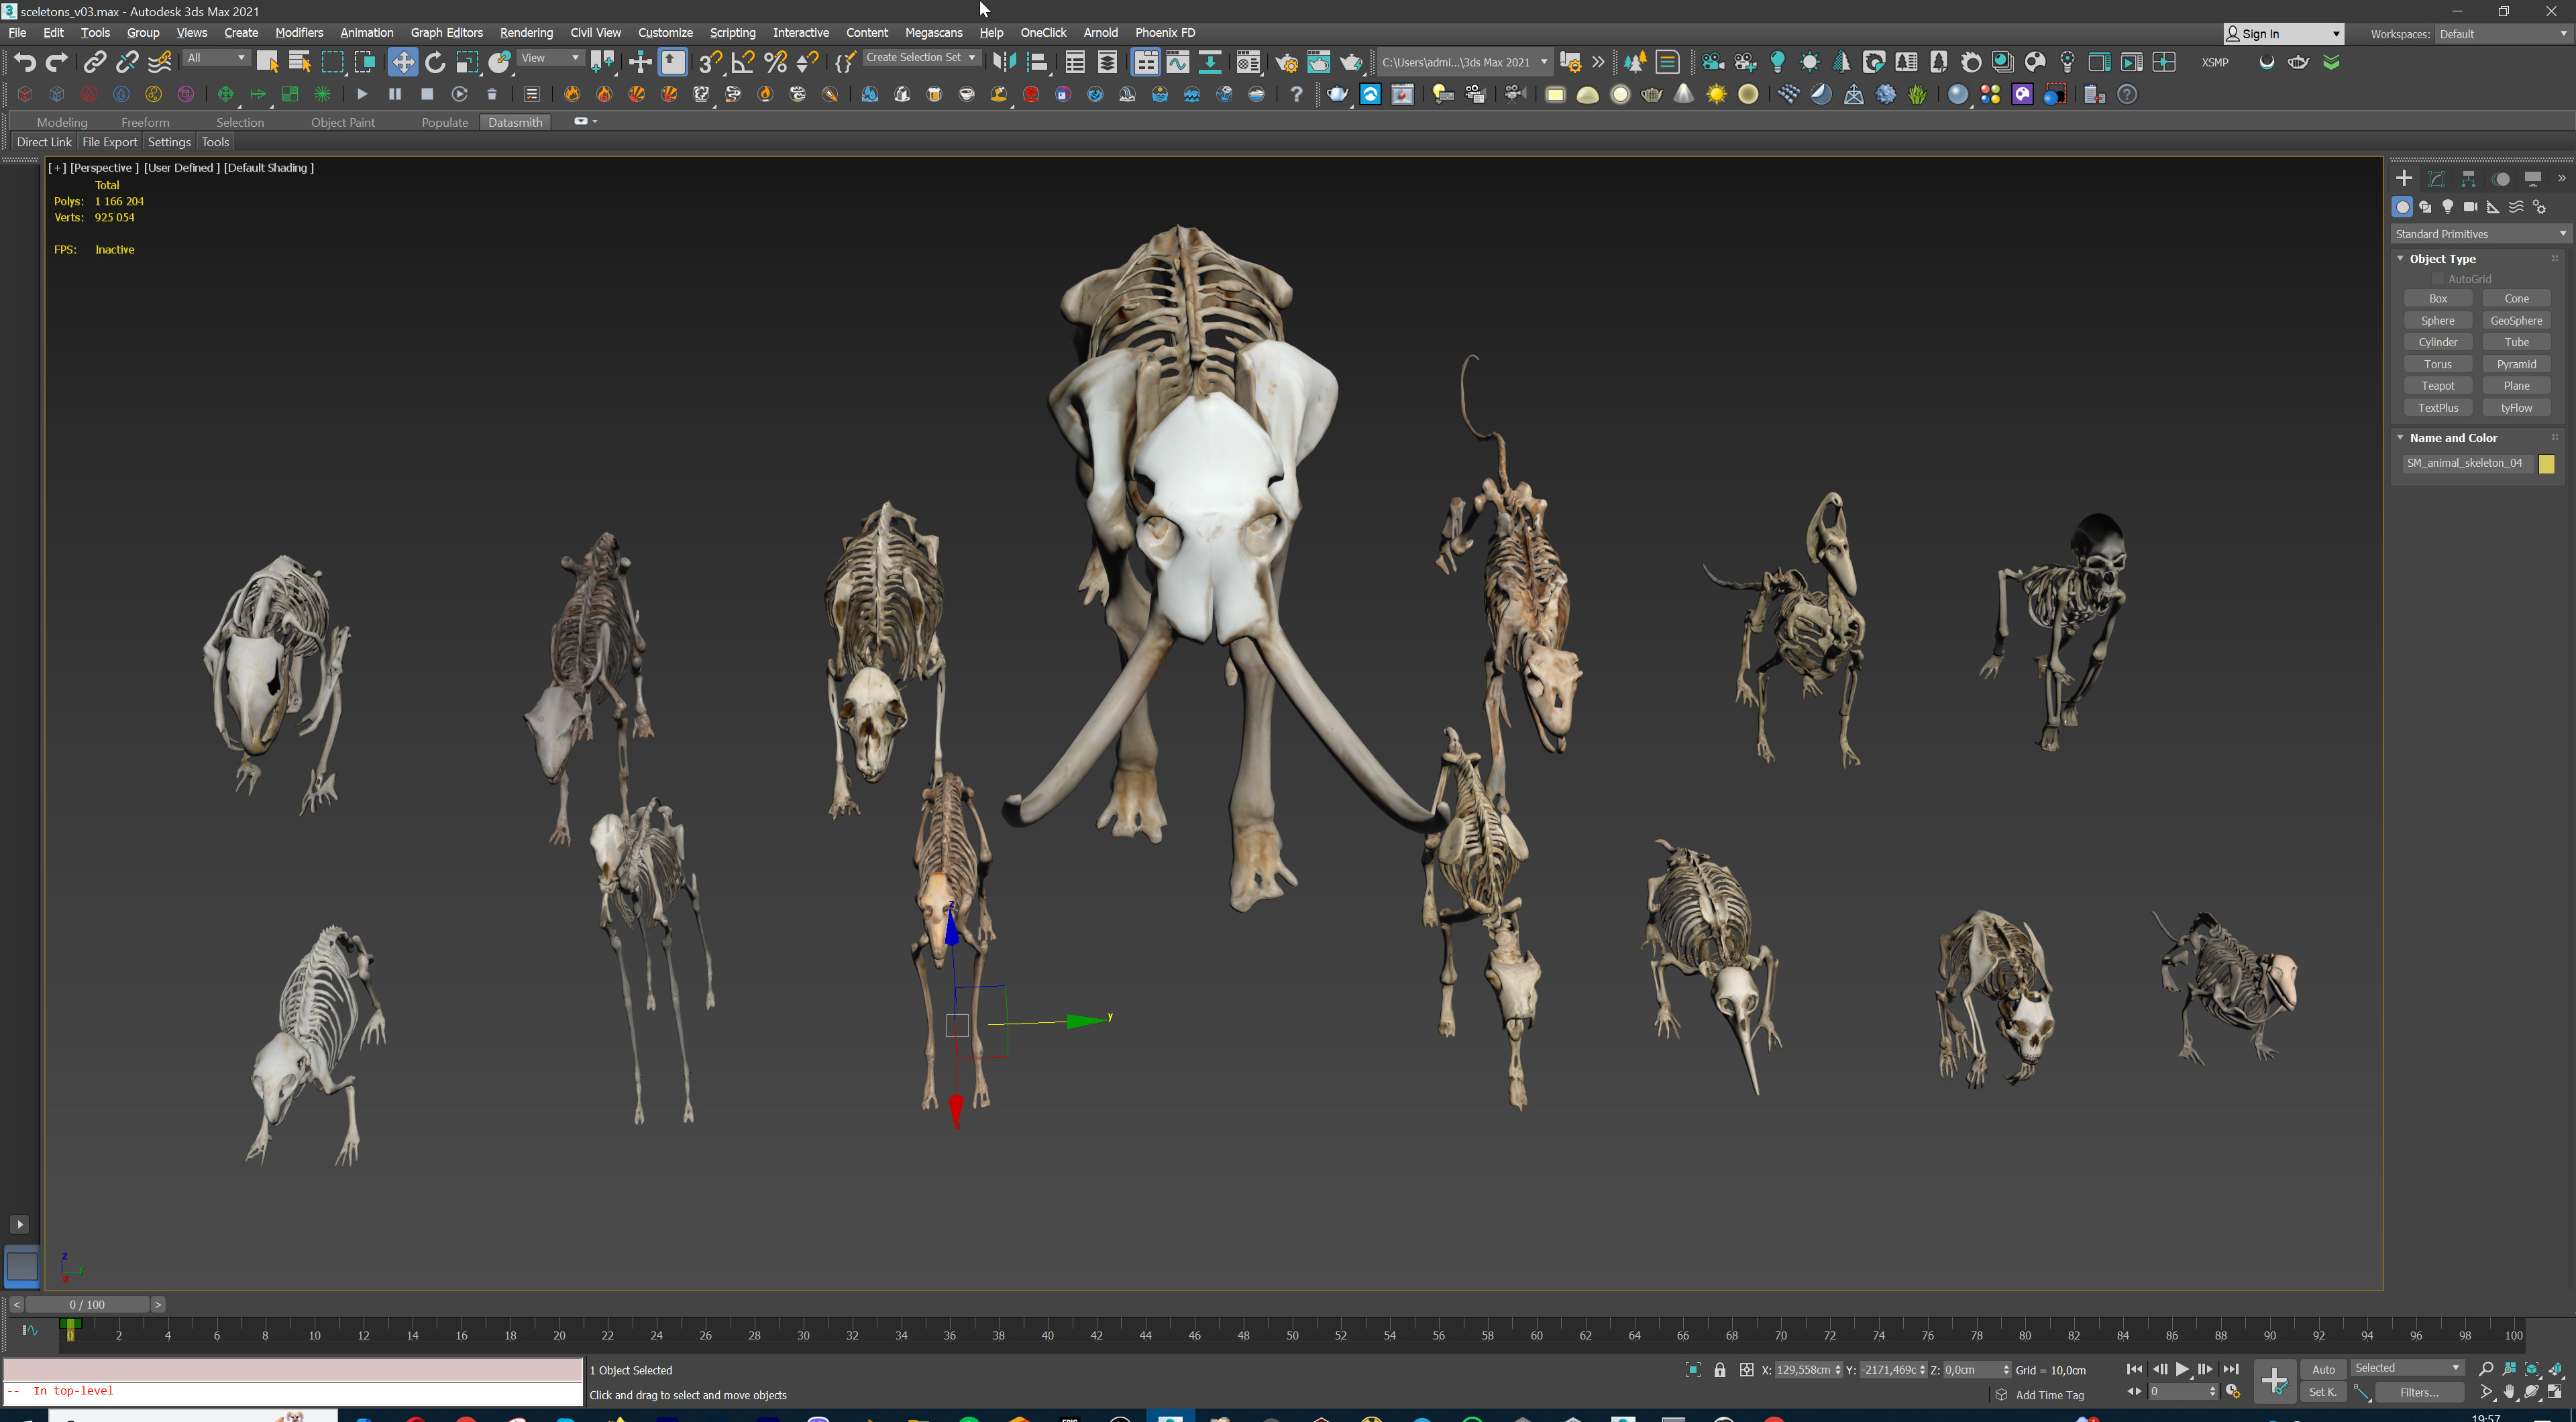Click the object name field SM_animal_skeleton_04
The height and width of the screenshot is (1422, 2576).
pyautogui.click(x=2468, y=463)
